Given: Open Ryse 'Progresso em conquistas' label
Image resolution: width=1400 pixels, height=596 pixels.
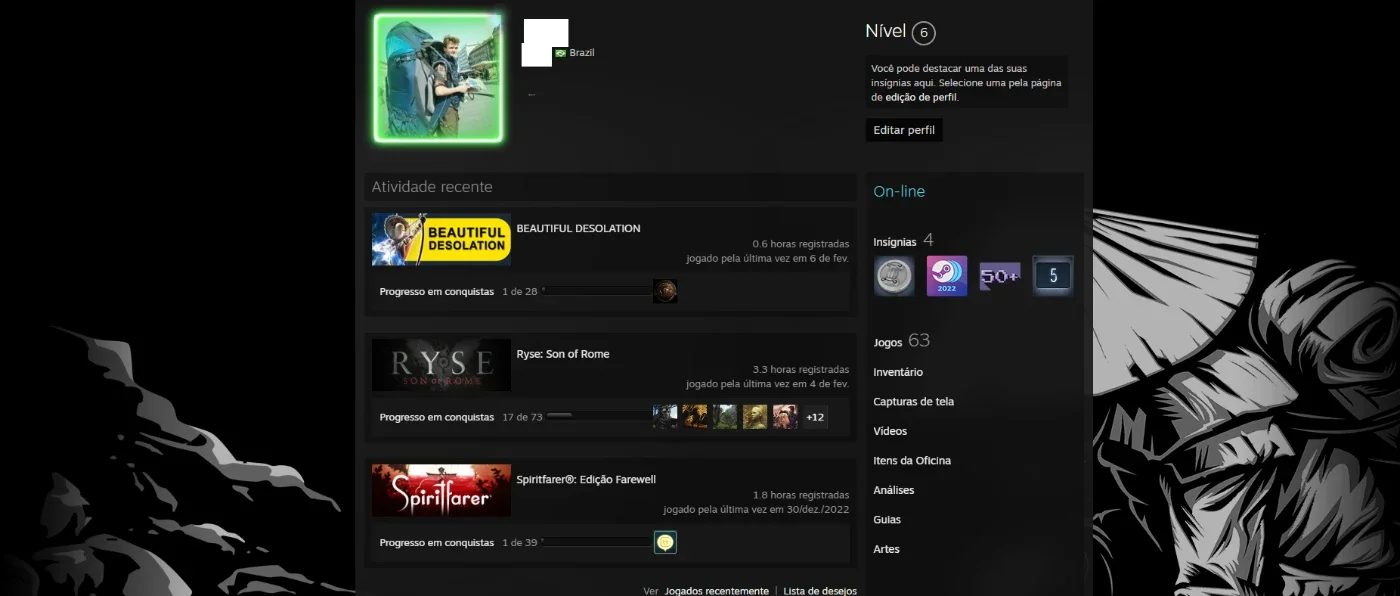Looking at the screenshot, I should click(x=437, y=417).
